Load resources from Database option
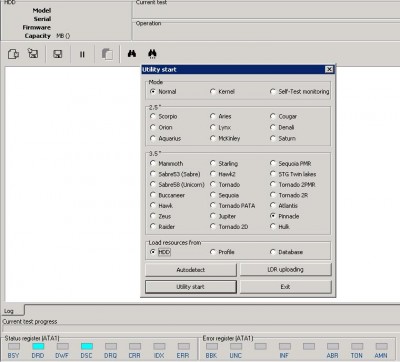400x362 pixels. coord(286,252)
